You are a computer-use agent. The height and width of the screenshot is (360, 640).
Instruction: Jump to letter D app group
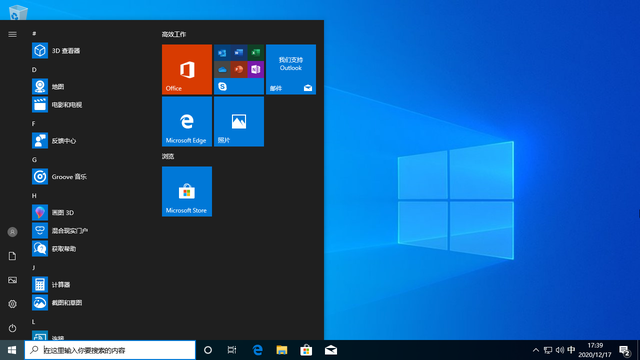click(34, 69)
